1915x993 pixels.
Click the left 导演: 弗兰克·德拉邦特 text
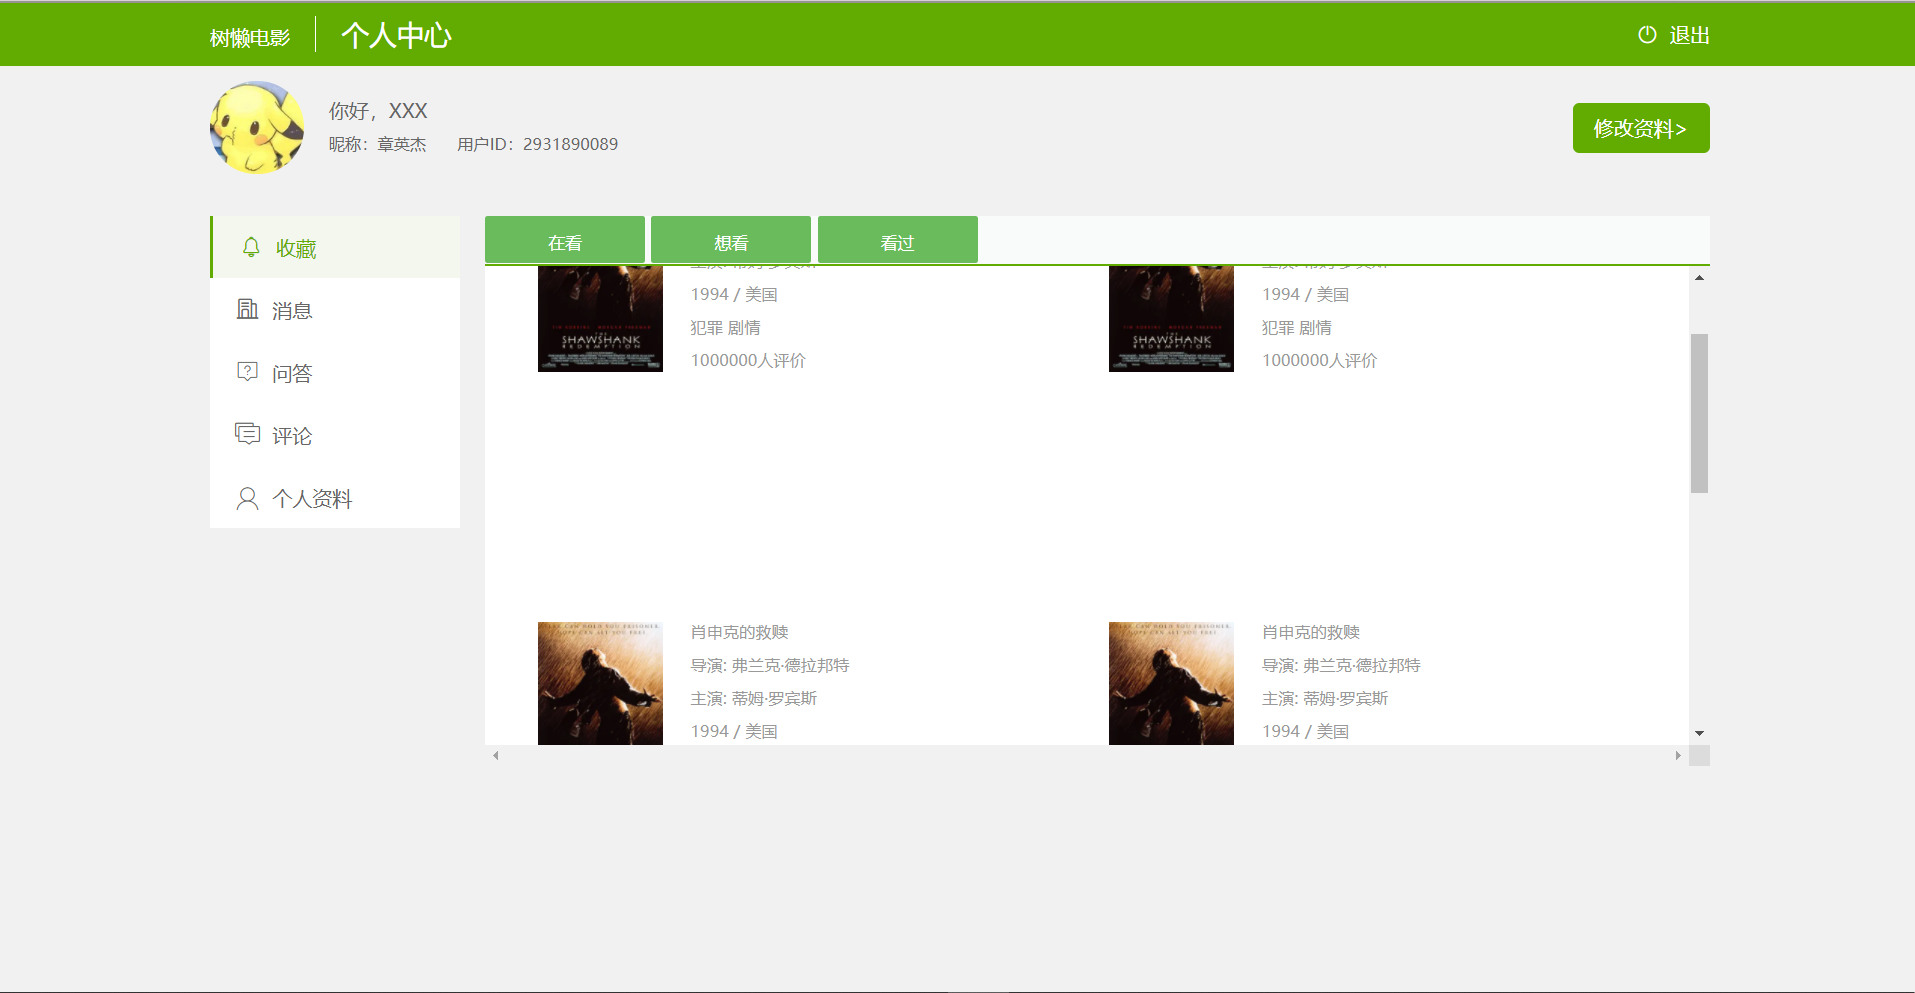(770, 665)
